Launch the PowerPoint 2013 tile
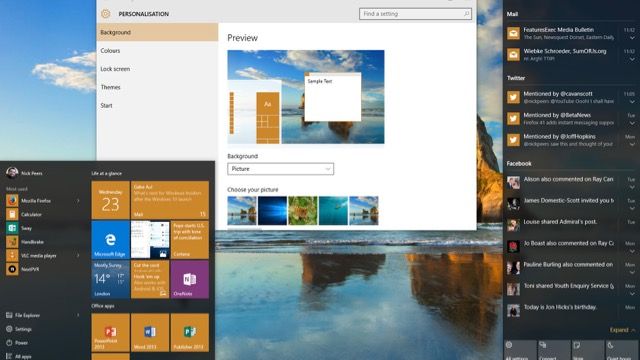Image resolution: width=640 pixels, height=360 pixels. pos(110,333)
